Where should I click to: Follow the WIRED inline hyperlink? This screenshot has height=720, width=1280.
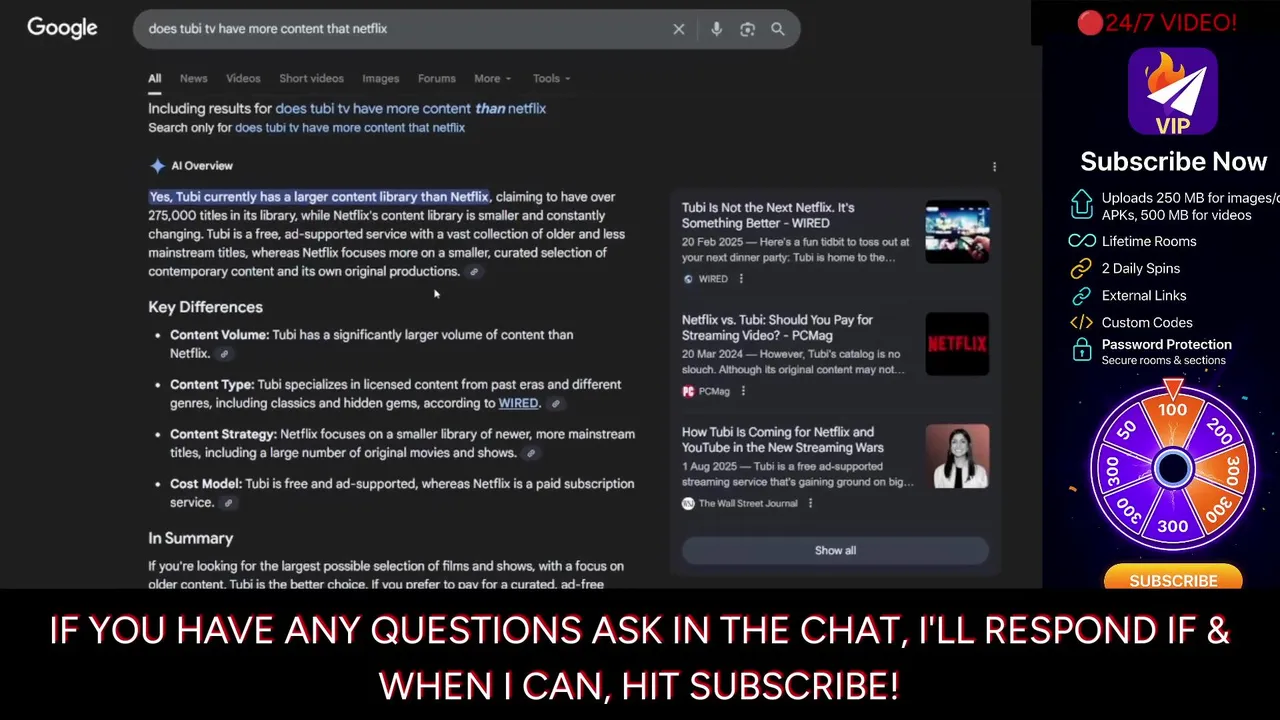pyautogui.click(x=518, y=403)
